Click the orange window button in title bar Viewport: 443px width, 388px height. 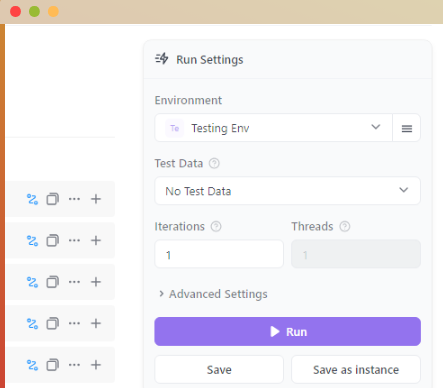53,11
